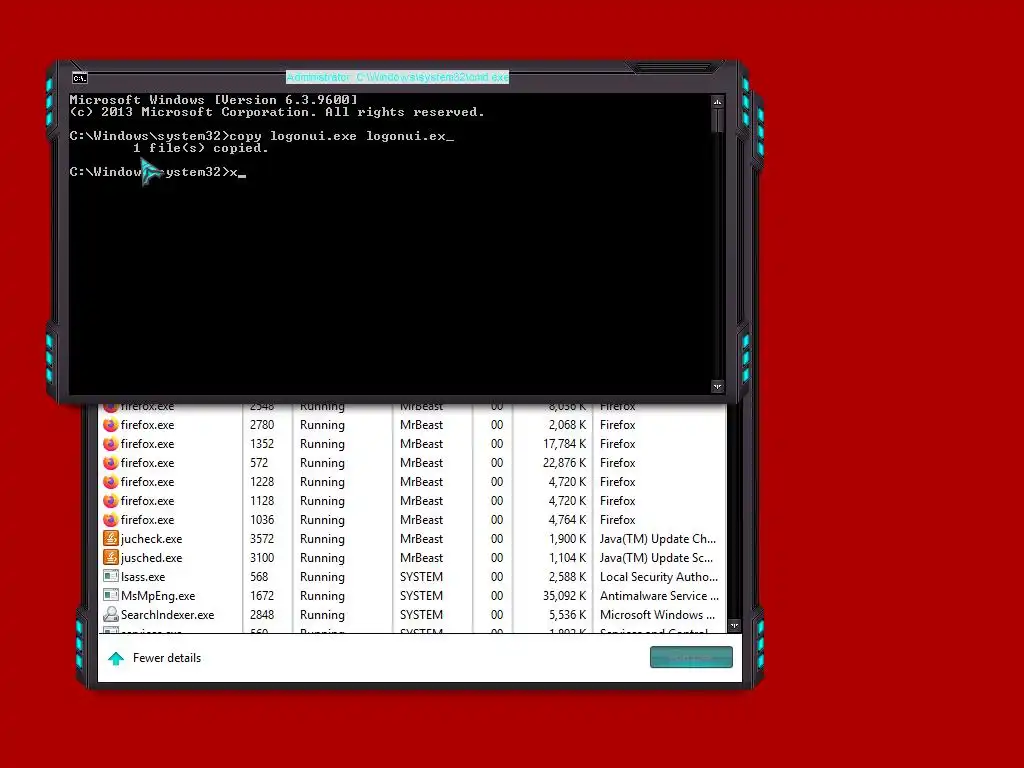Click the Command Prompt scroll up arrow
The width and height of the screenshot is (1024, 768).
click(x=718, y=102)
